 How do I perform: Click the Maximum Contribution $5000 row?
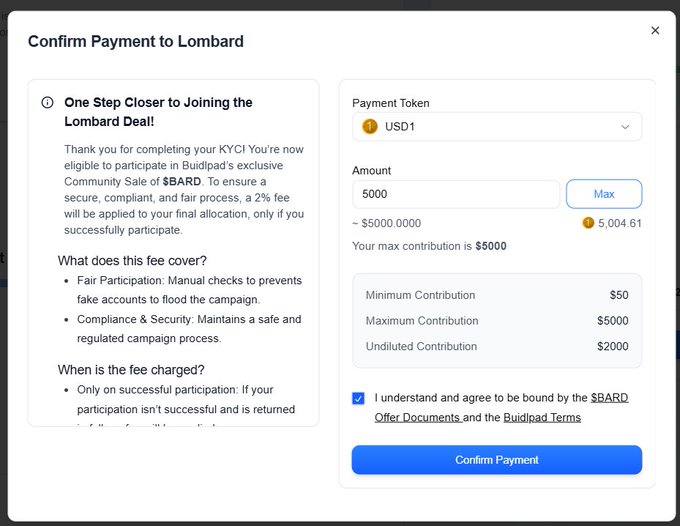pyautogui.click(x=497, y=320)
